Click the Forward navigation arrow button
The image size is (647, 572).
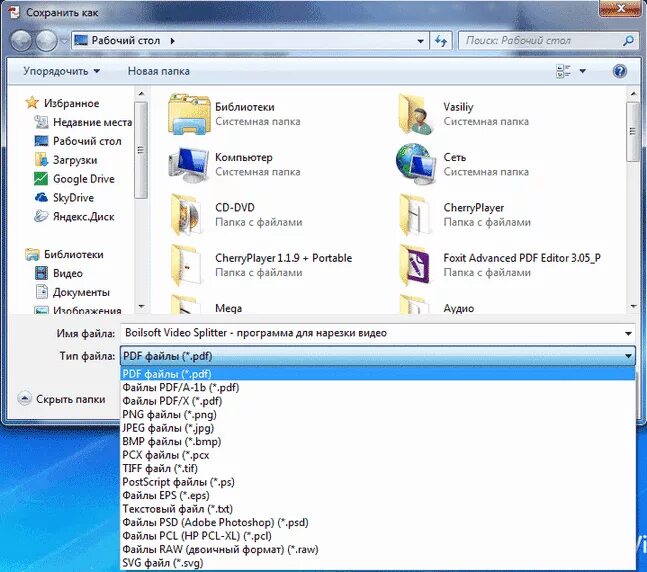click(x=46, y=41)
